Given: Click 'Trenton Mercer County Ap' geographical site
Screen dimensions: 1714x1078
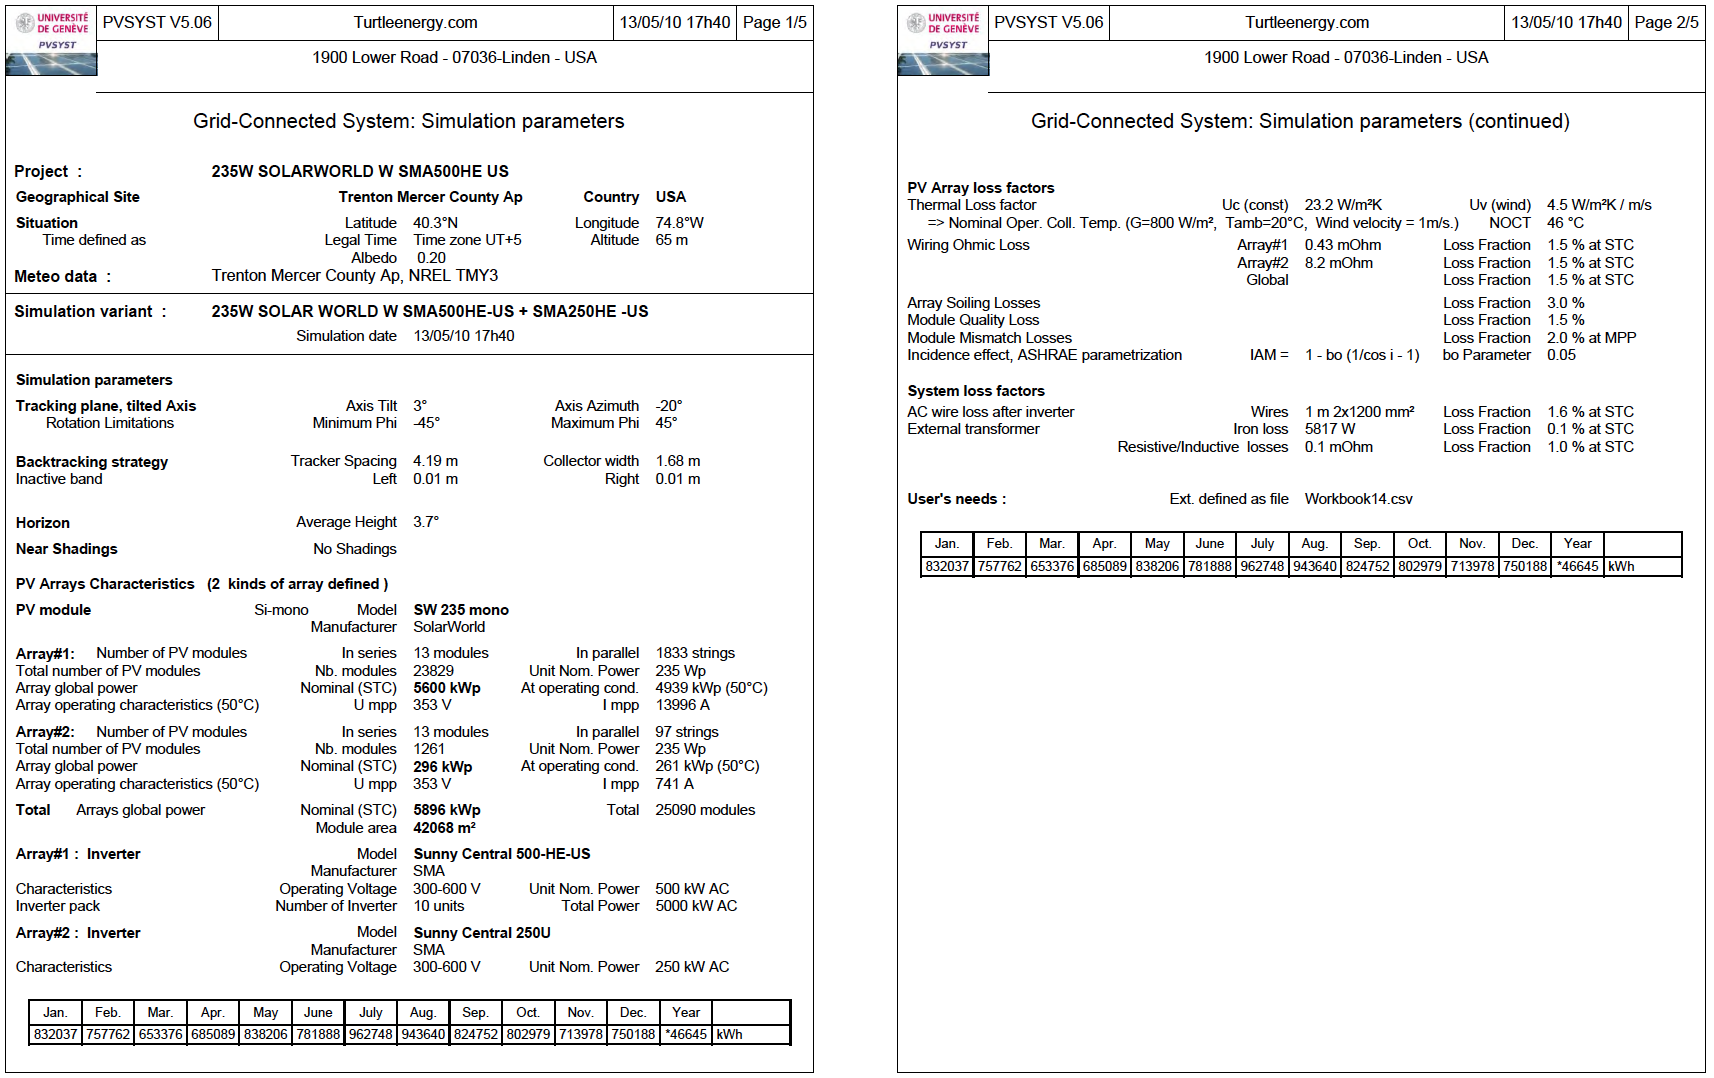Looking at the screenshot, I should pos(430,197).
